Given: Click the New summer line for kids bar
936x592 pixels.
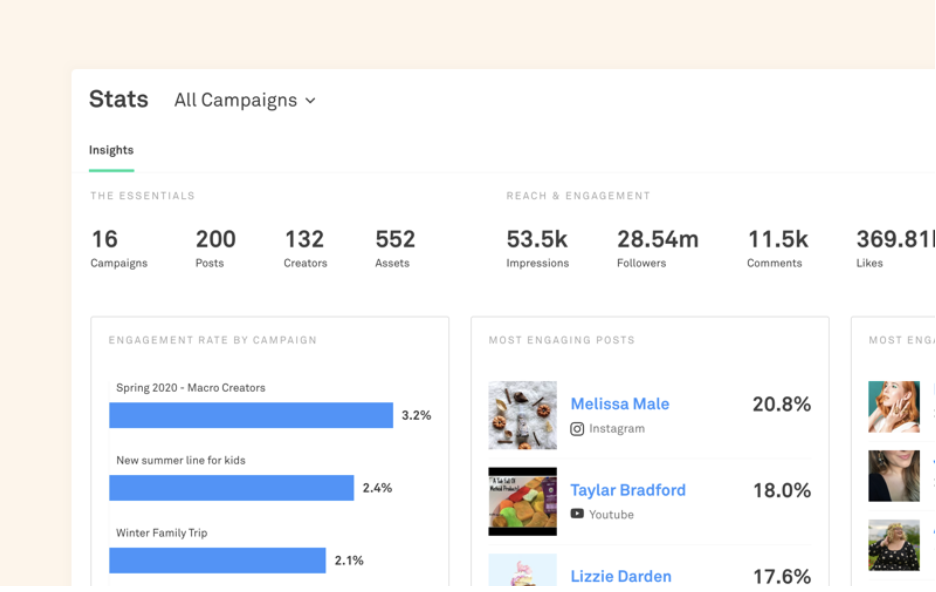Looking at the screenshot, I should (231, 488).
